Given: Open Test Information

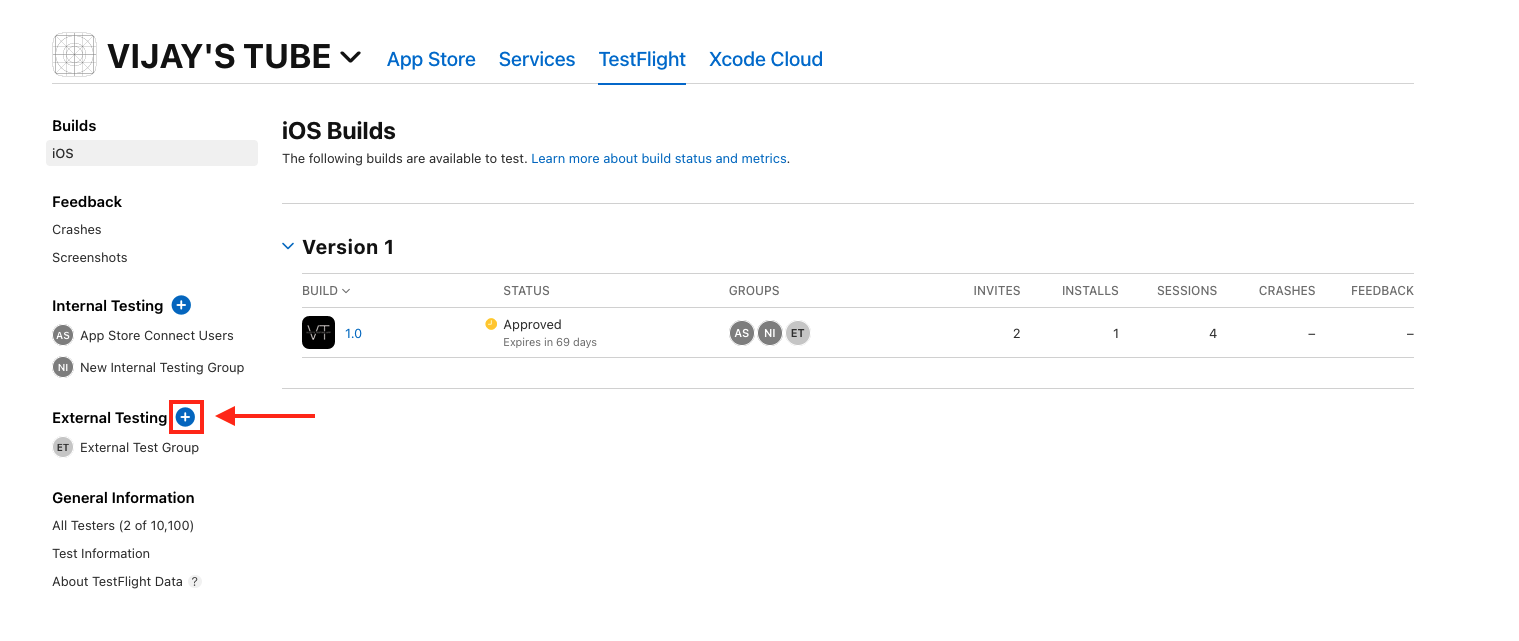Looking at the screenshot, I should [x=101, y=553].
